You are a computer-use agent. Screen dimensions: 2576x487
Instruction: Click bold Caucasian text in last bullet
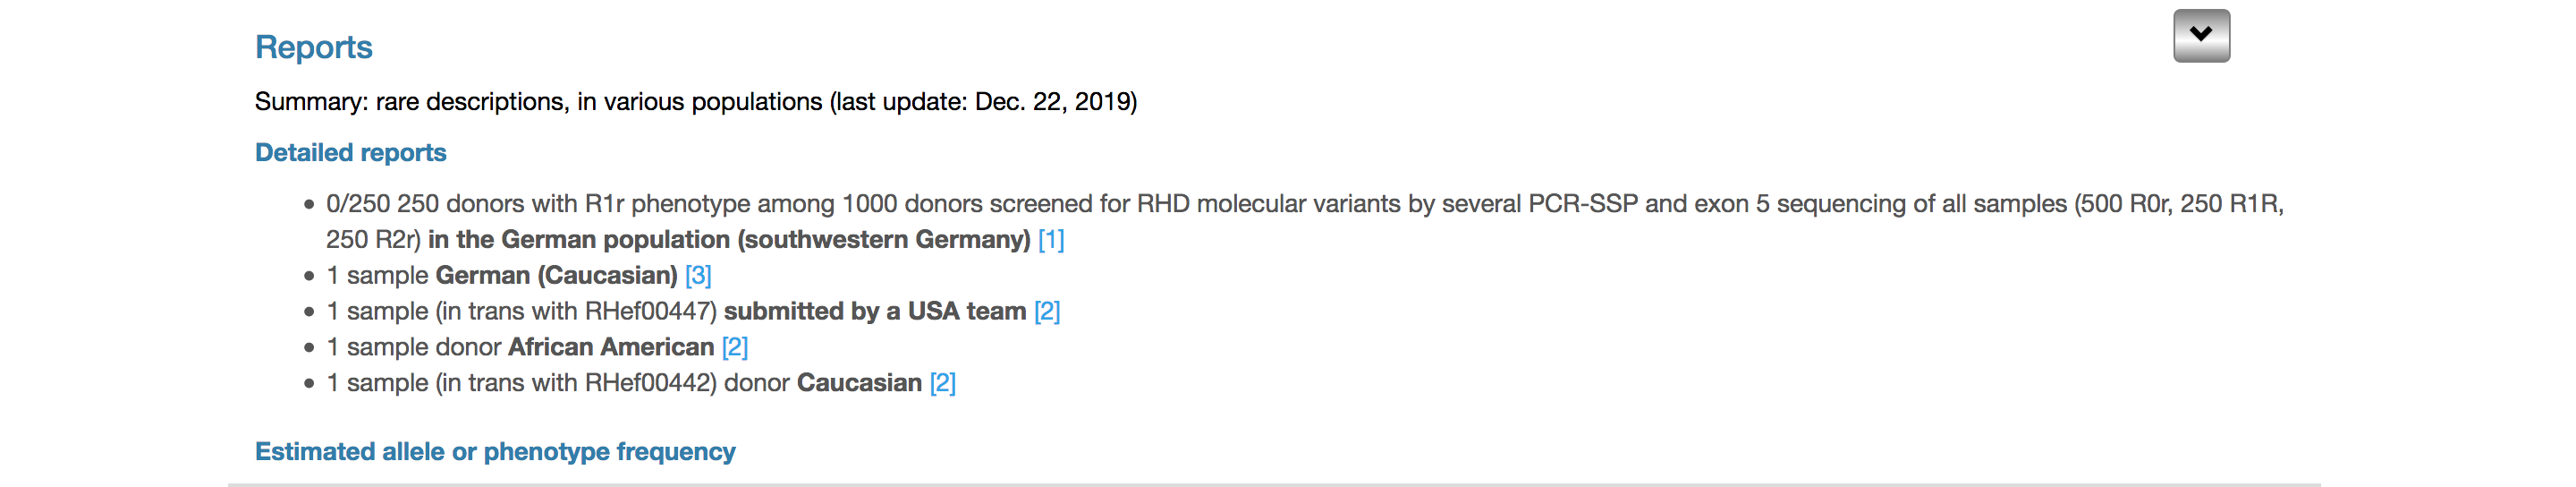coord(859,383)
